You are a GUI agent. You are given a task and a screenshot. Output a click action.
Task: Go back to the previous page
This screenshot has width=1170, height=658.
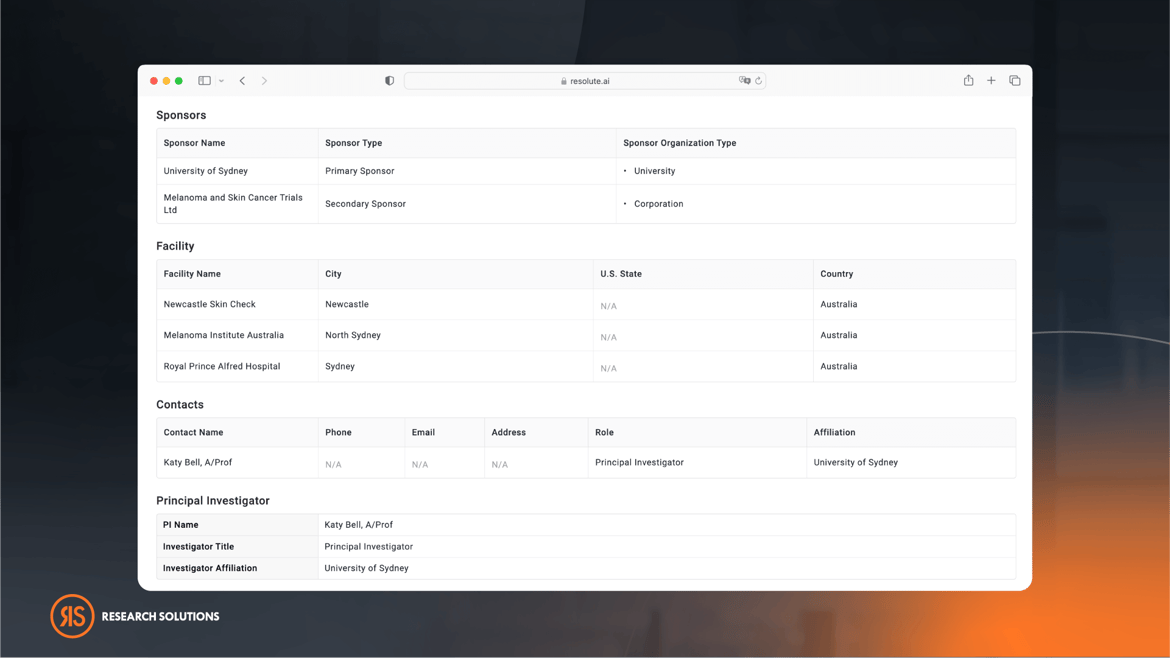242,81
